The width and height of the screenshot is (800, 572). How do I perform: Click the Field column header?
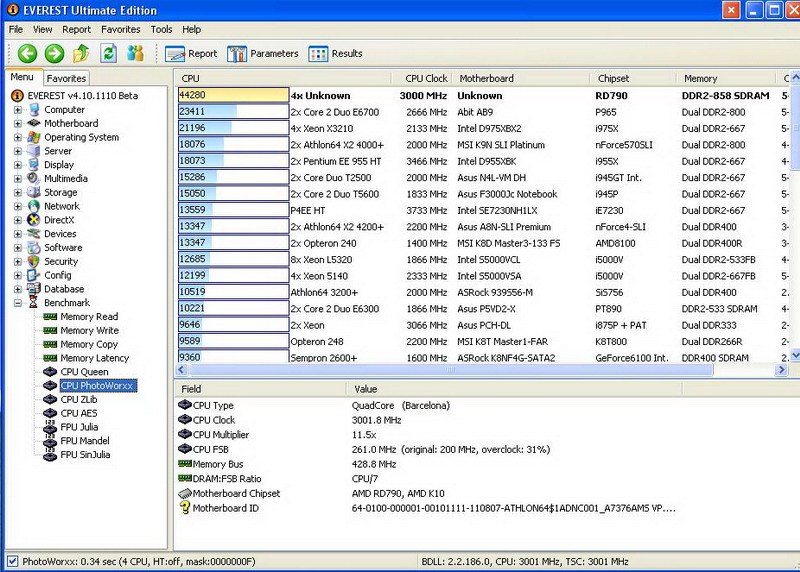pyautogui.click(x=260, y=389)
